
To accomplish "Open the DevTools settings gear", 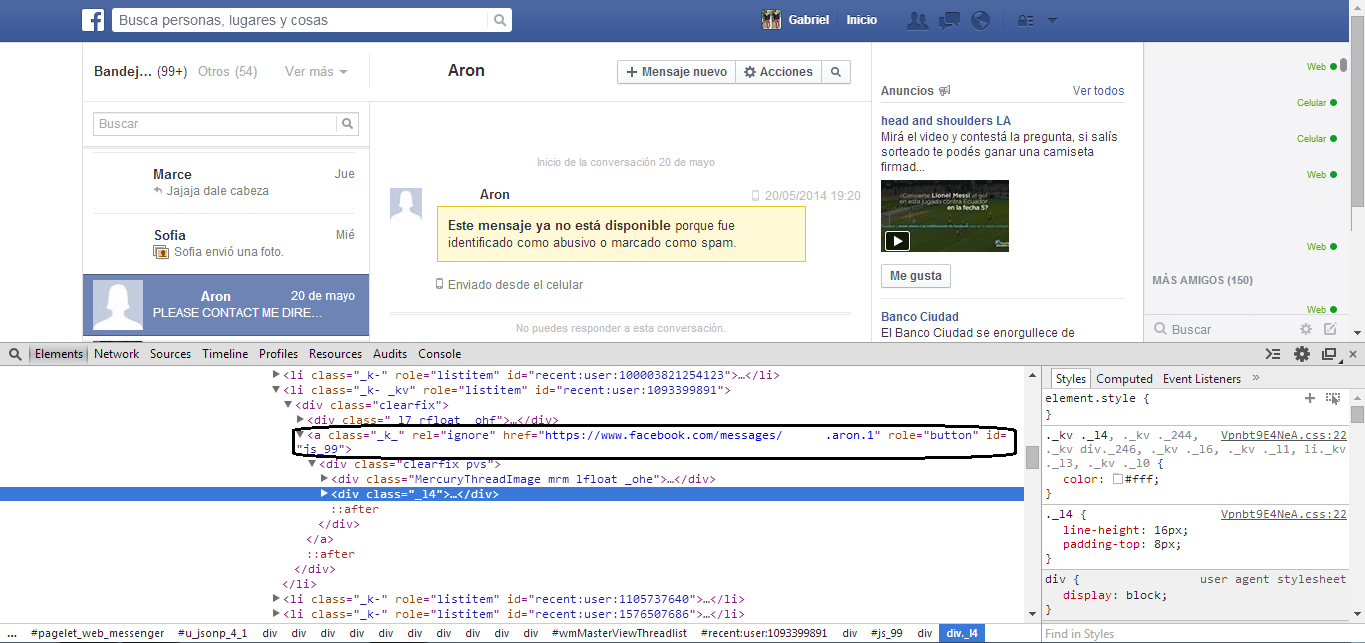I will pos(1302,354).
